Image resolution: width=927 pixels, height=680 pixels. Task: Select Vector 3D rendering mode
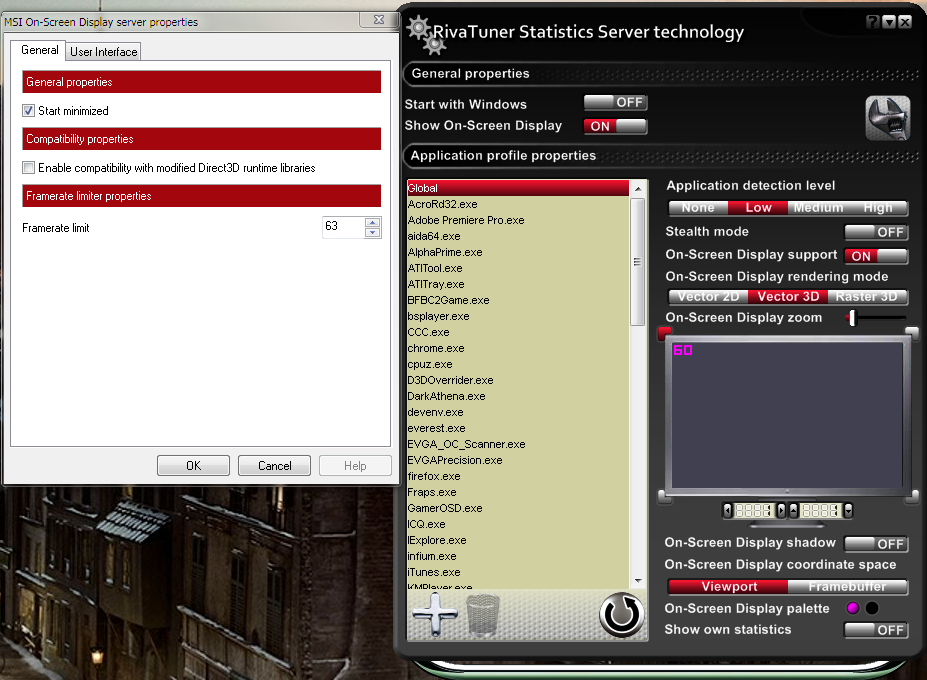pyautogui.click(x=788, y=296)
